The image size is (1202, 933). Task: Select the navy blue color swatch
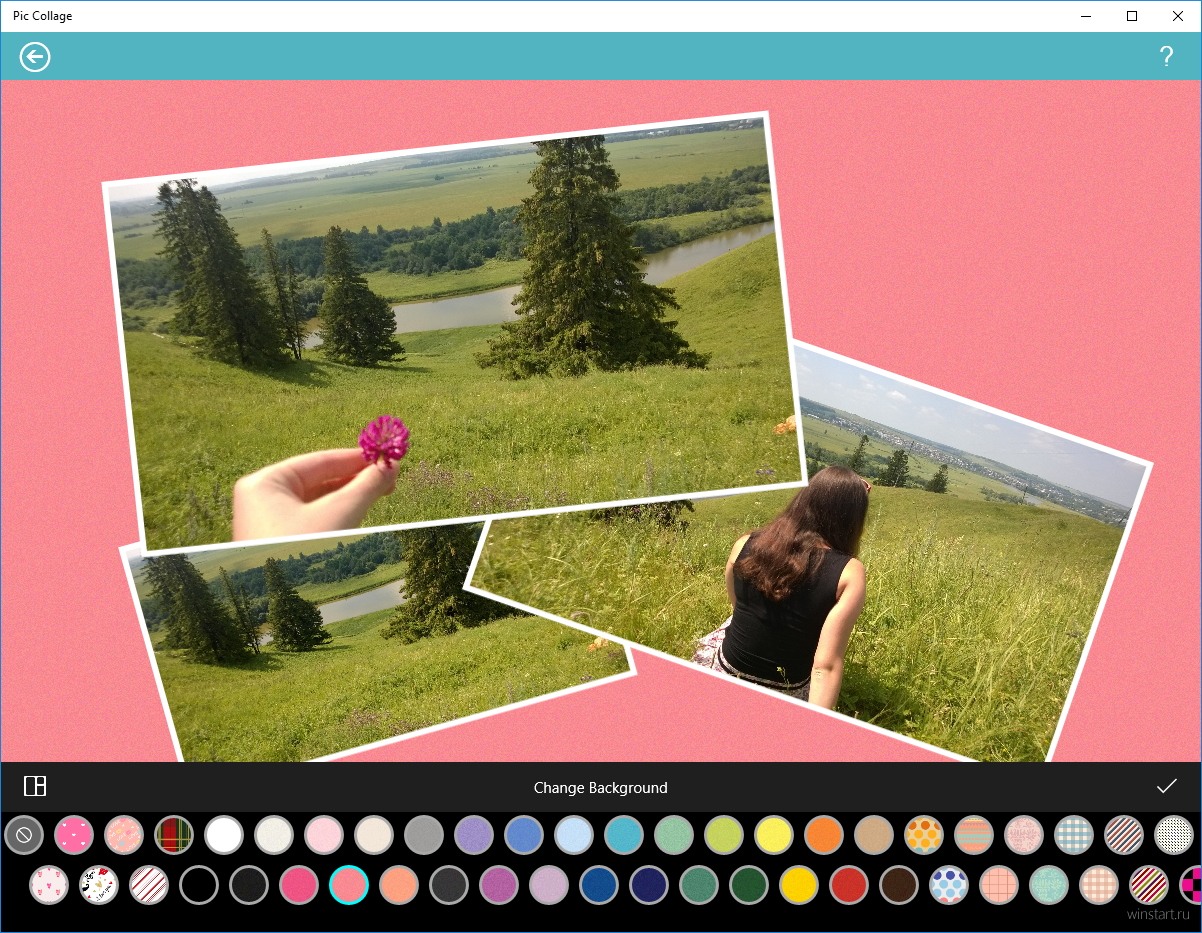649,885
